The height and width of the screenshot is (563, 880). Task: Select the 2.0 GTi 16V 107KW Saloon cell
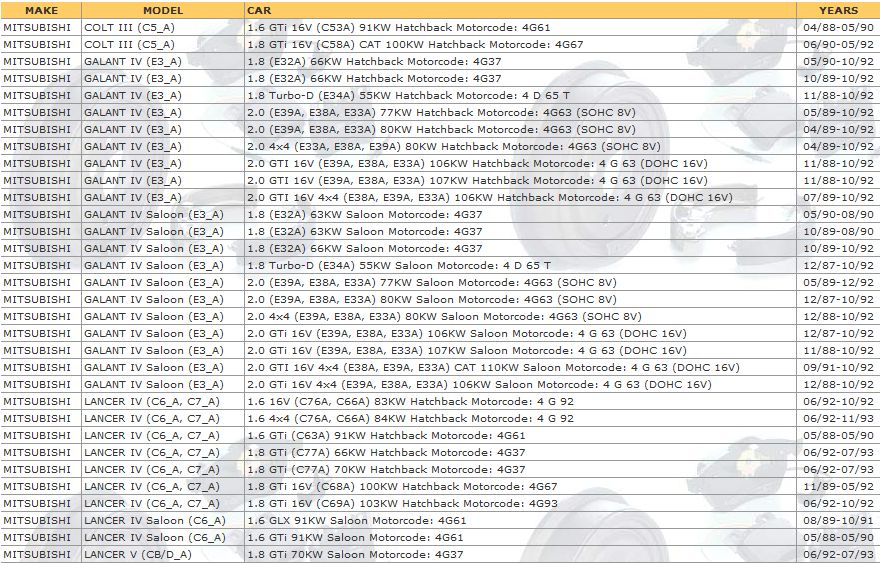[x=520, y=350]
